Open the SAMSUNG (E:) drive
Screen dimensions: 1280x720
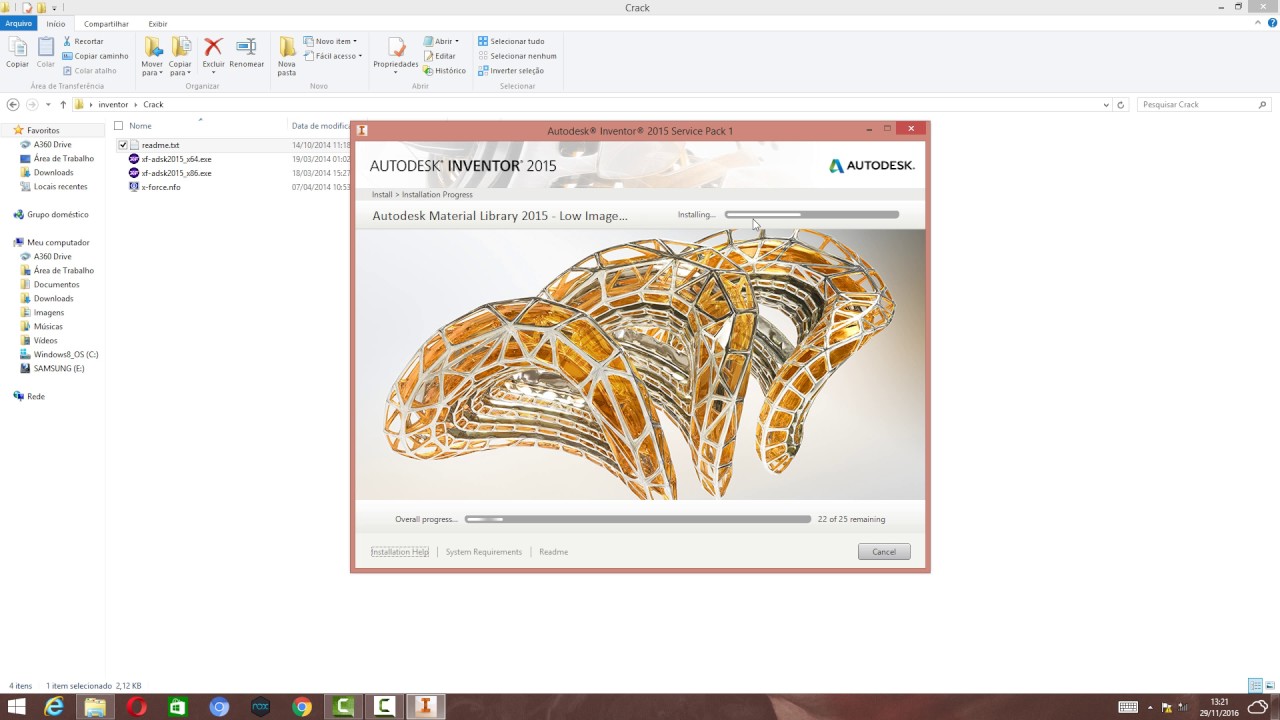tap(59, 369)
